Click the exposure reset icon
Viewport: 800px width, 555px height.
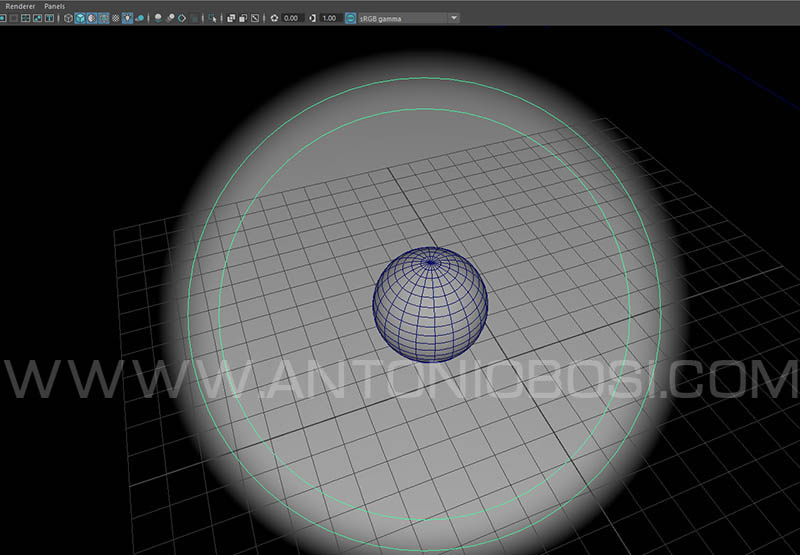point(274,18)
